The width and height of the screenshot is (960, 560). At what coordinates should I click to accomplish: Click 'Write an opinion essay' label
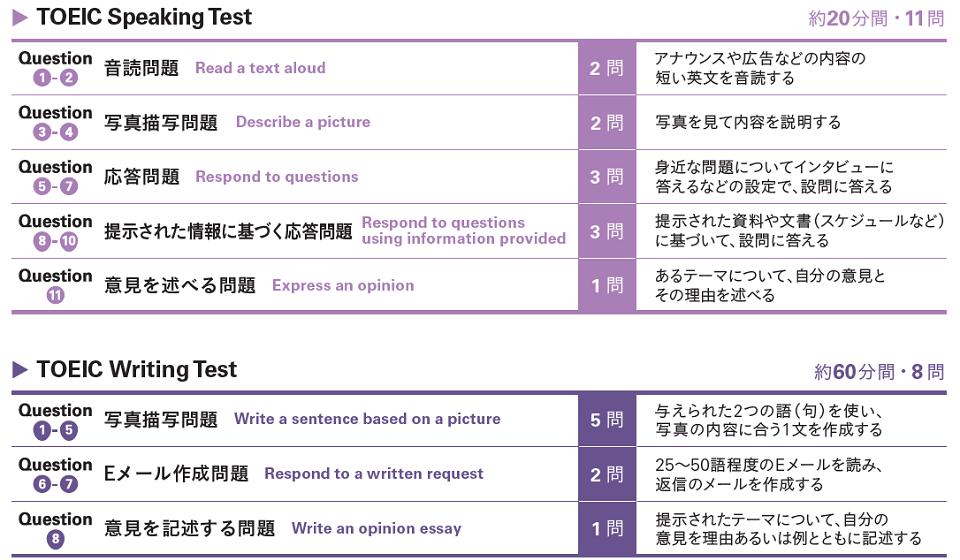[x=377, y=528]
